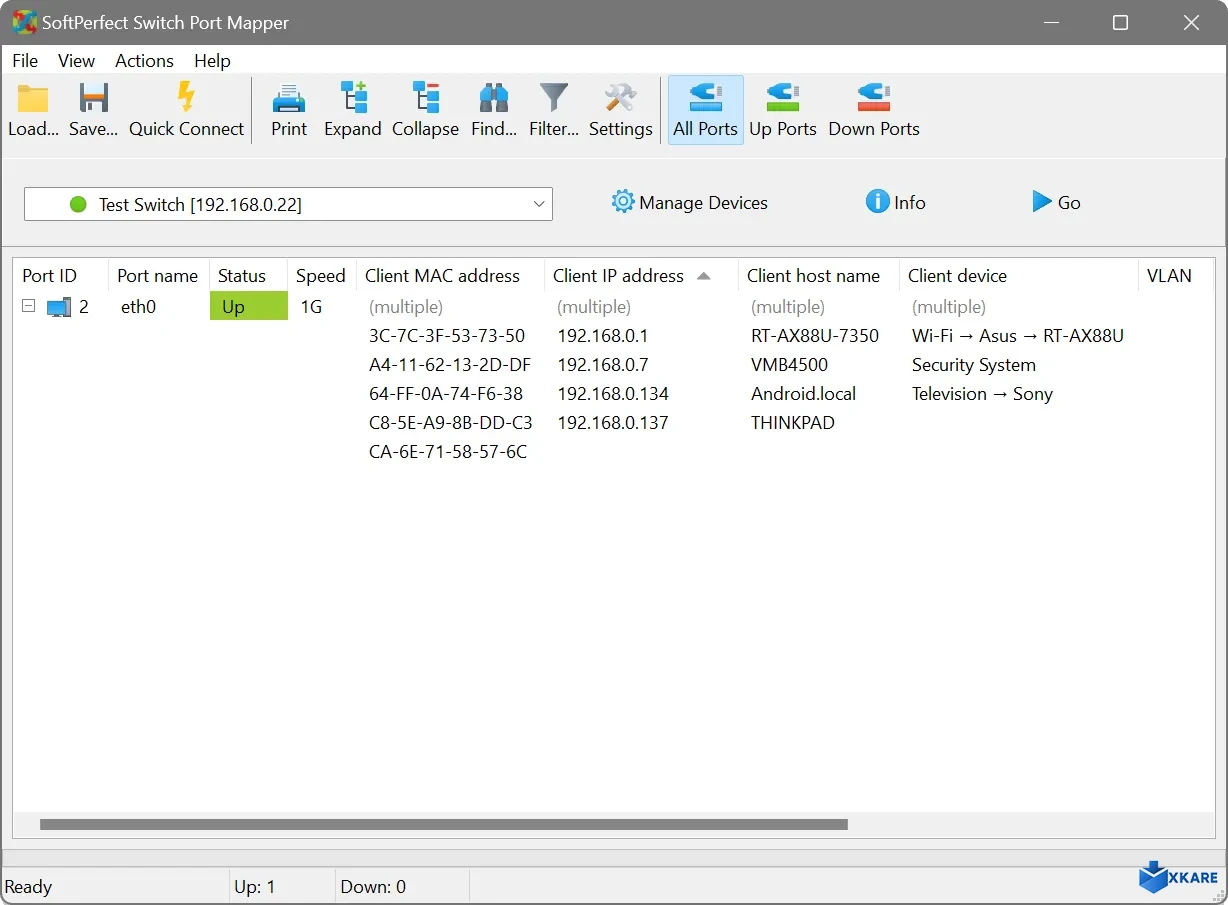Select Security System client device
This screenshot has height=905, width=1228.
coord(974,365)
